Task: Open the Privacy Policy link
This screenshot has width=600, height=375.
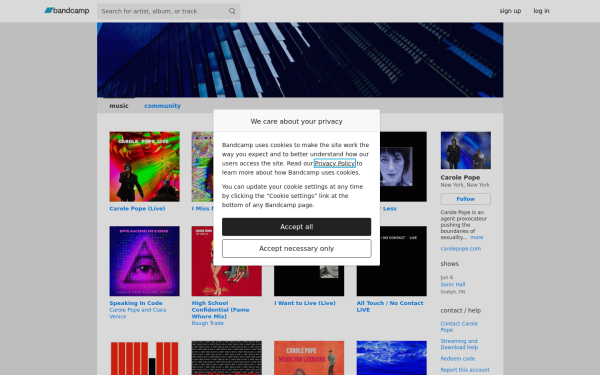Action: (334, 163)
